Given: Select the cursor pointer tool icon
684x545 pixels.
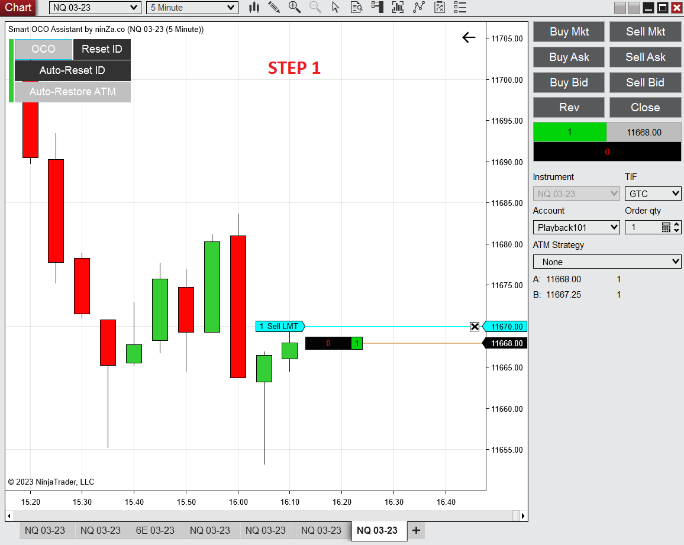Looking at the screenshot, I should (336, 8).
